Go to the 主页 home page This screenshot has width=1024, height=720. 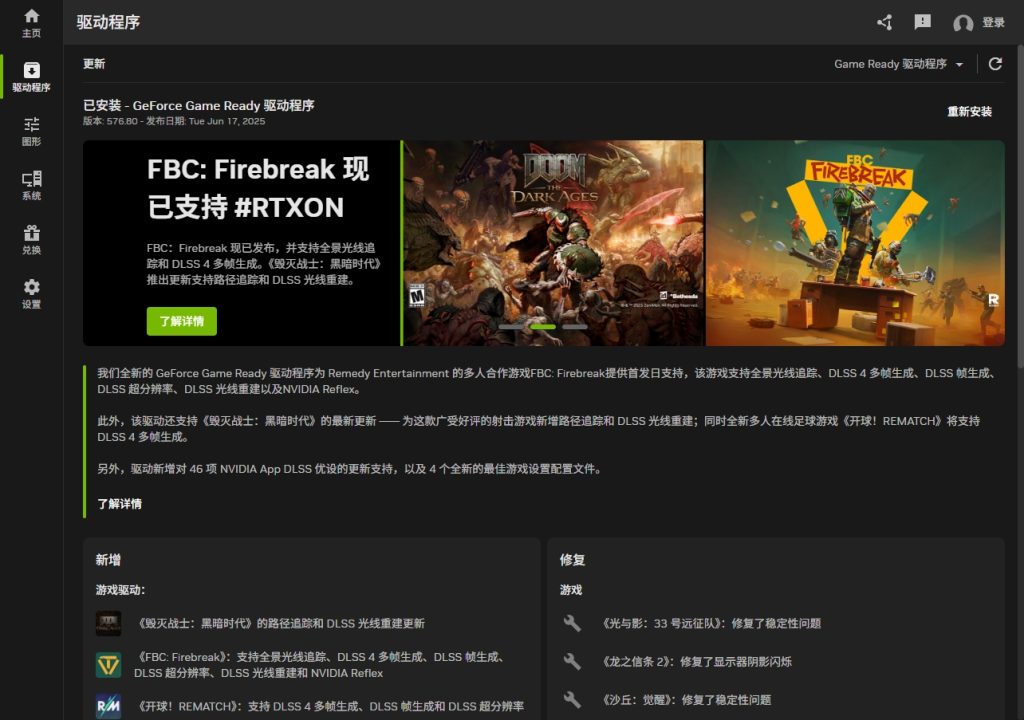31,23
